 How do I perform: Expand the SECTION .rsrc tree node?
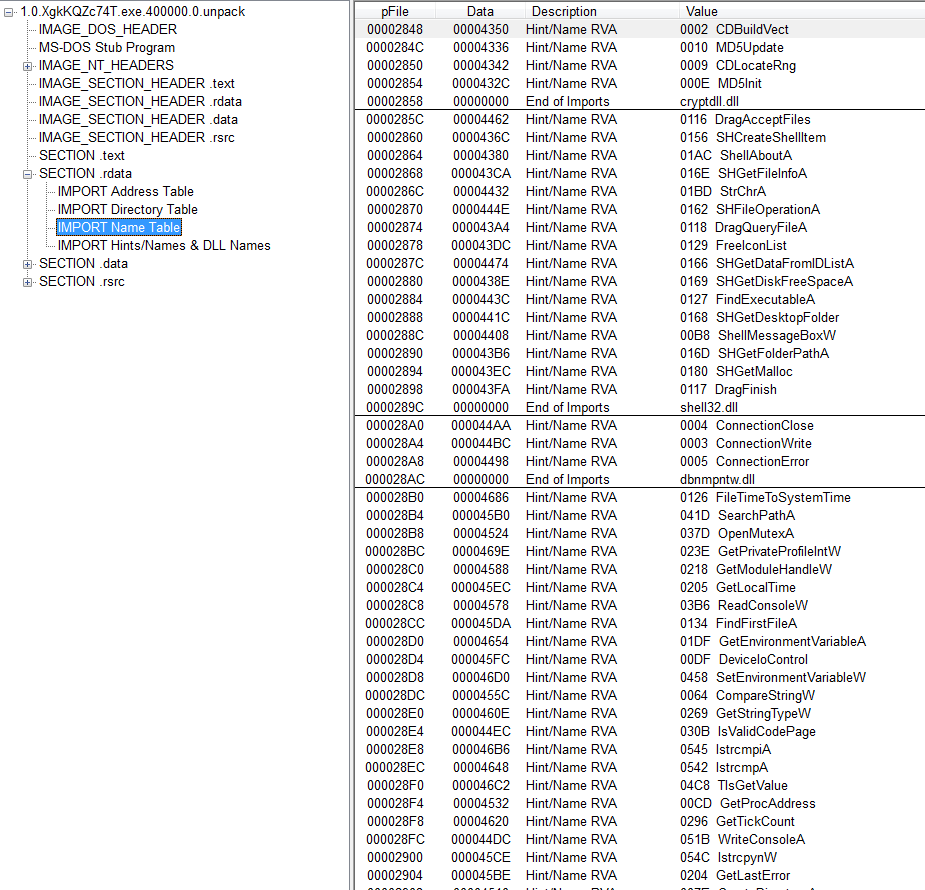tap(25, 281)
